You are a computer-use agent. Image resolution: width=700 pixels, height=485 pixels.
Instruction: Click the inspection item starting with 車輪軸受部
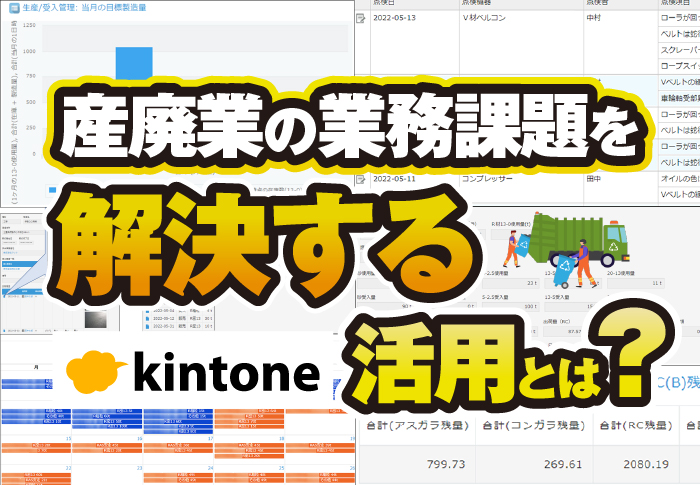tap(680, 98)
